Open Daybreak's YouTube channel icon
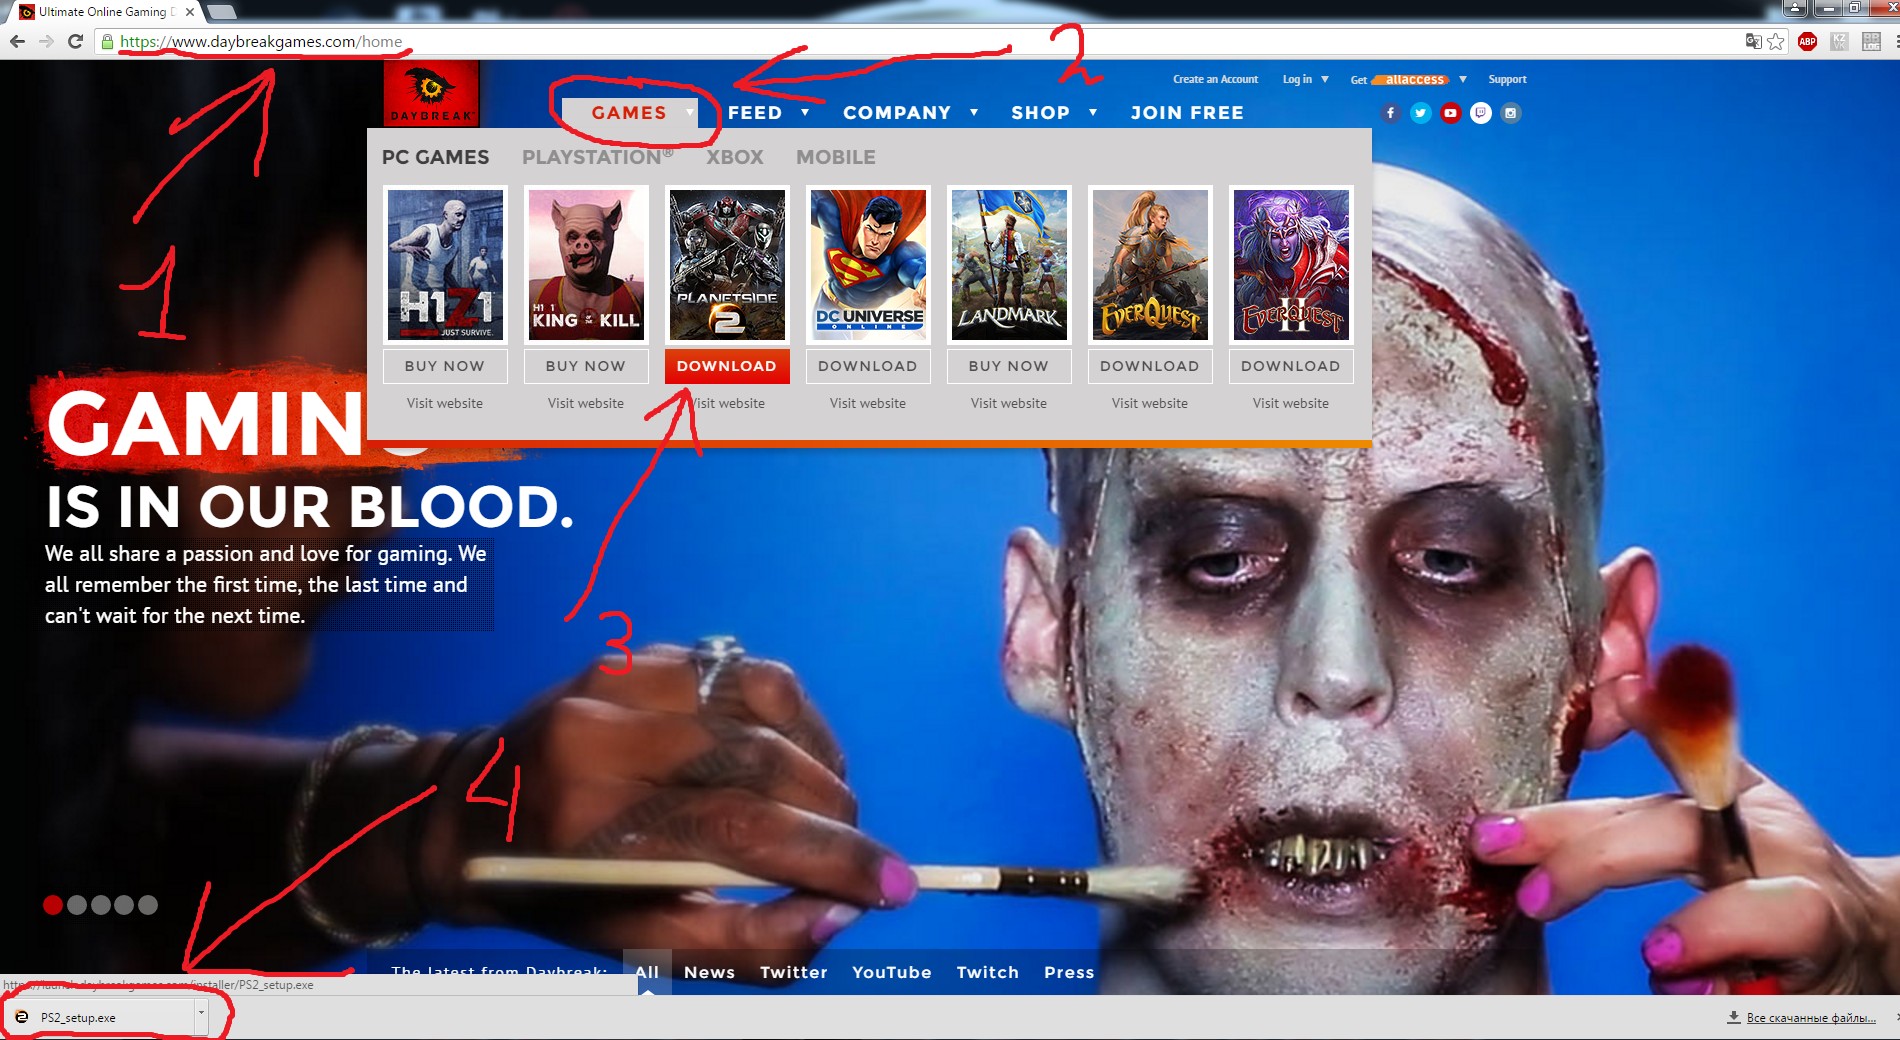This screenshot has width=1900, height=1040. point(1450,113)
